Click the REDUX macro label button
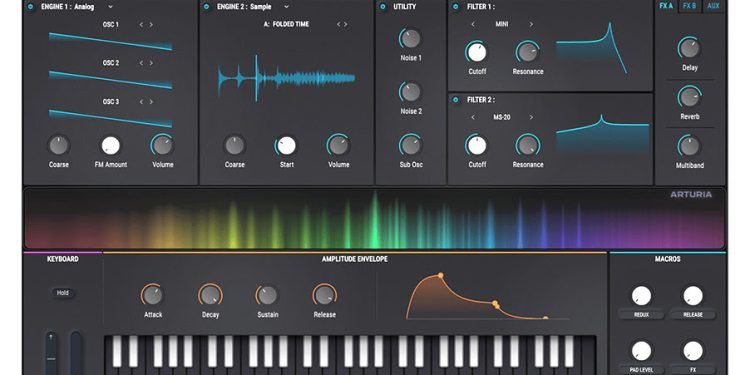Image resolution: width=750 pixels, height=375 pixels. [641, 315]
